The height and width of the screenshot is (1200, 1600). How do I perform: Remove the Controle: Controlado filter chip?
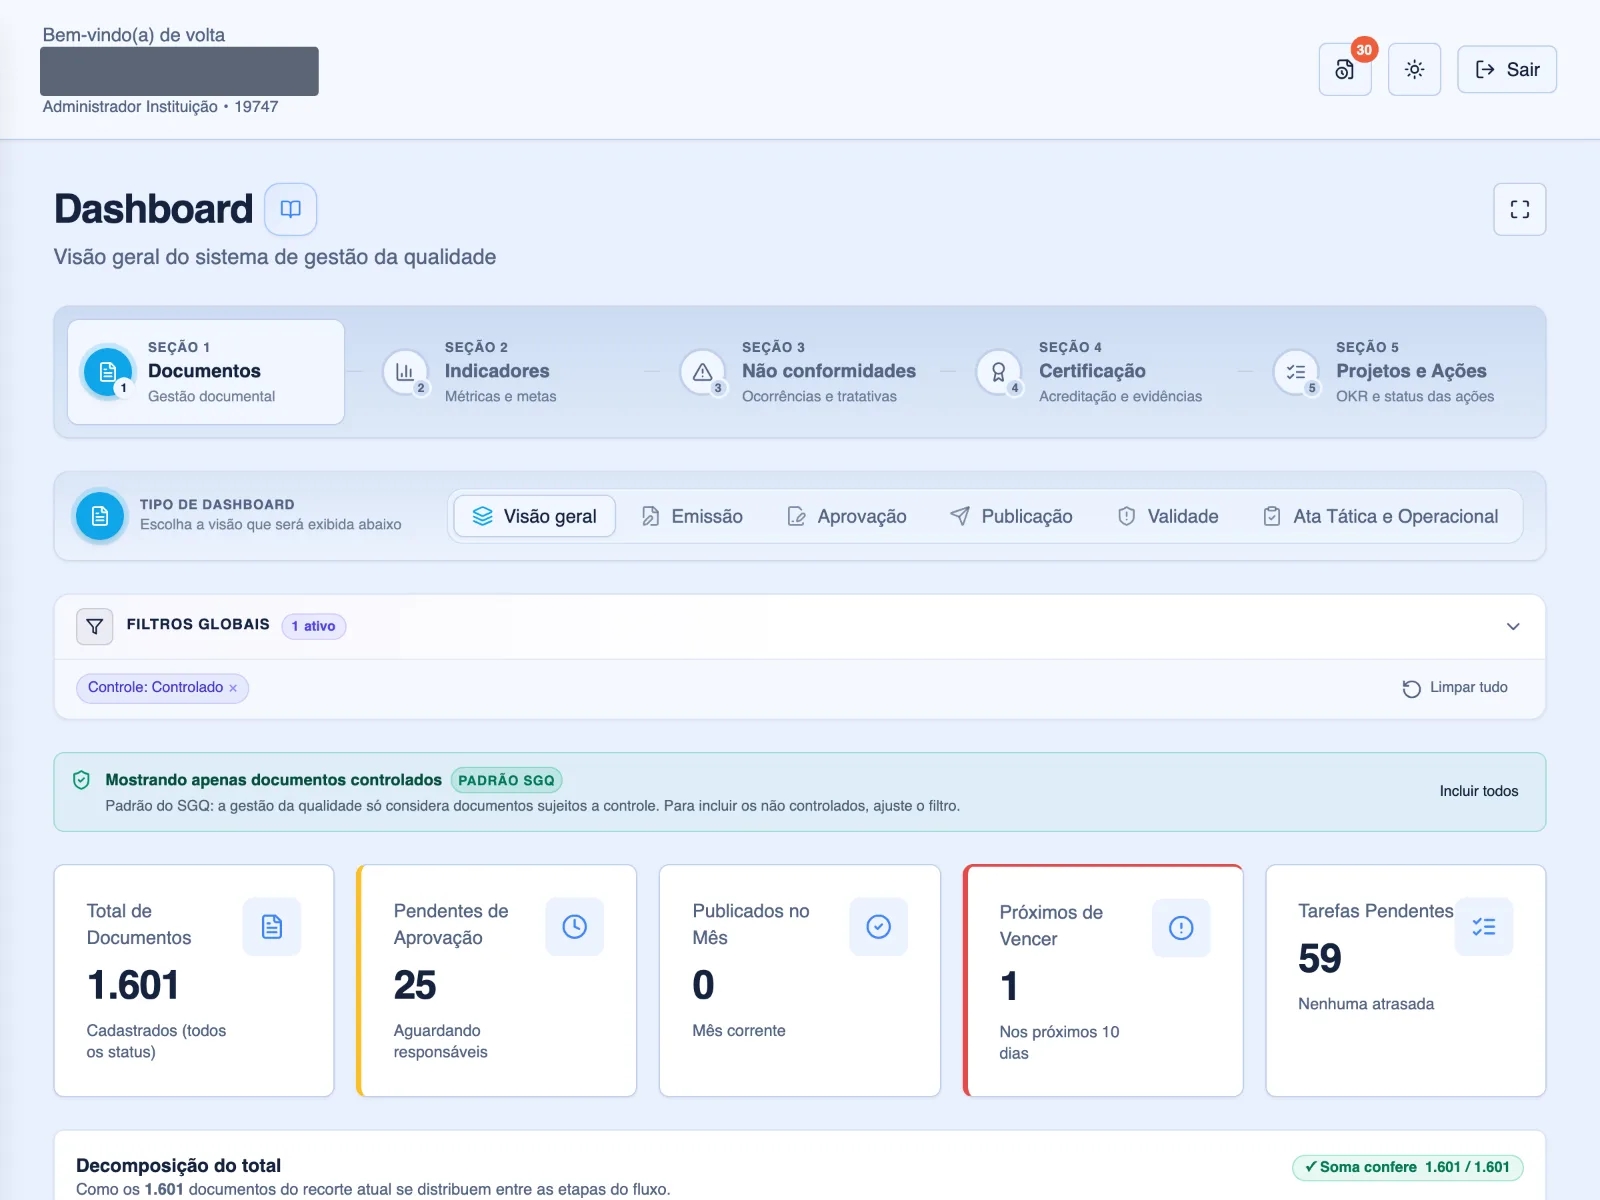tap(233, 688)
